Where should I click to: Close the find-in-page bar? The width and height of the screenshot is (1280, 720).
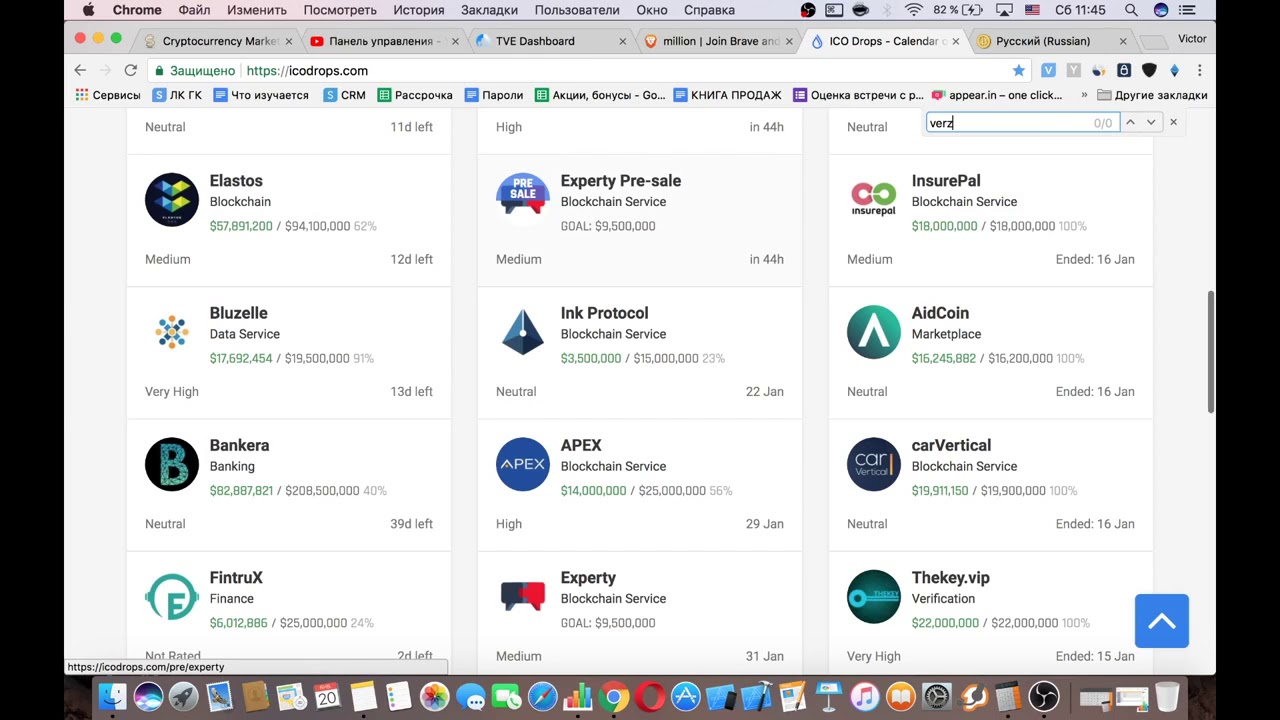pyautogui.click(x=1173, y=122)
